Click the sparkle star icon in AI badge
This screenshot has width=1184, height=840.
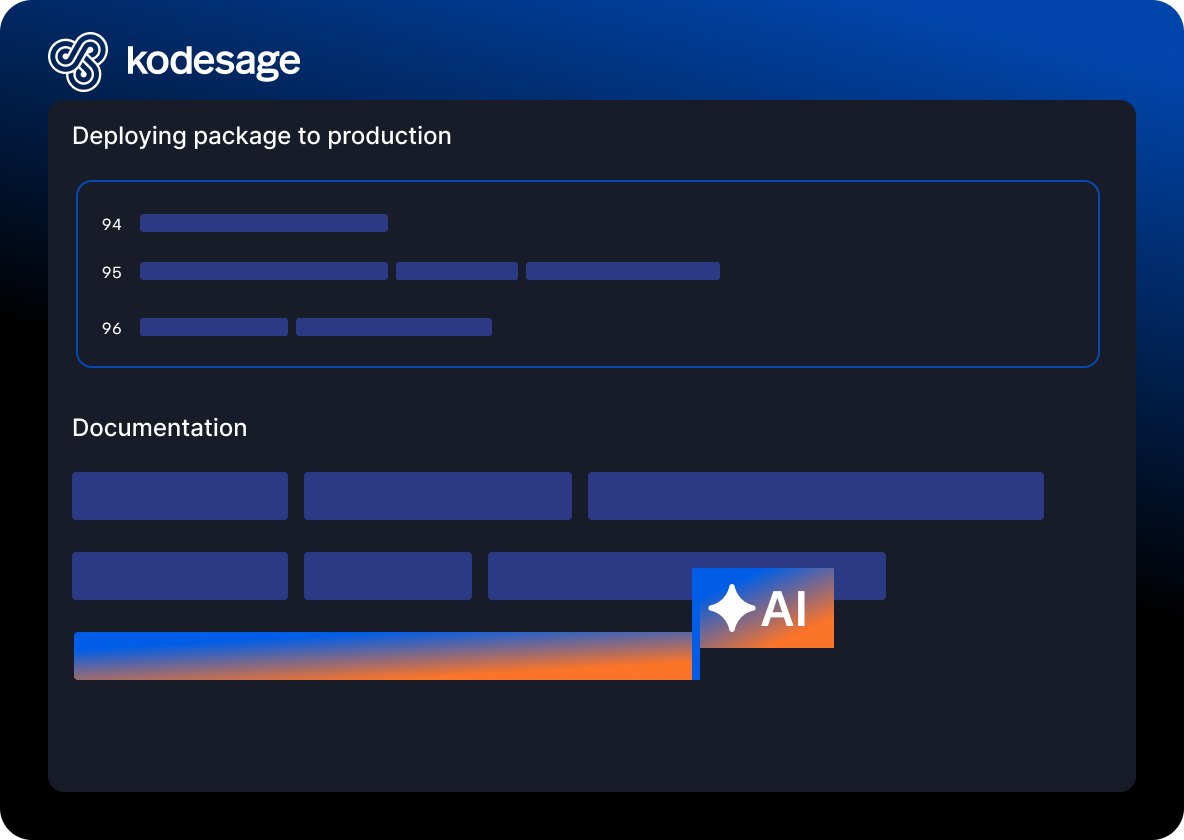click(x=731, y=608)
